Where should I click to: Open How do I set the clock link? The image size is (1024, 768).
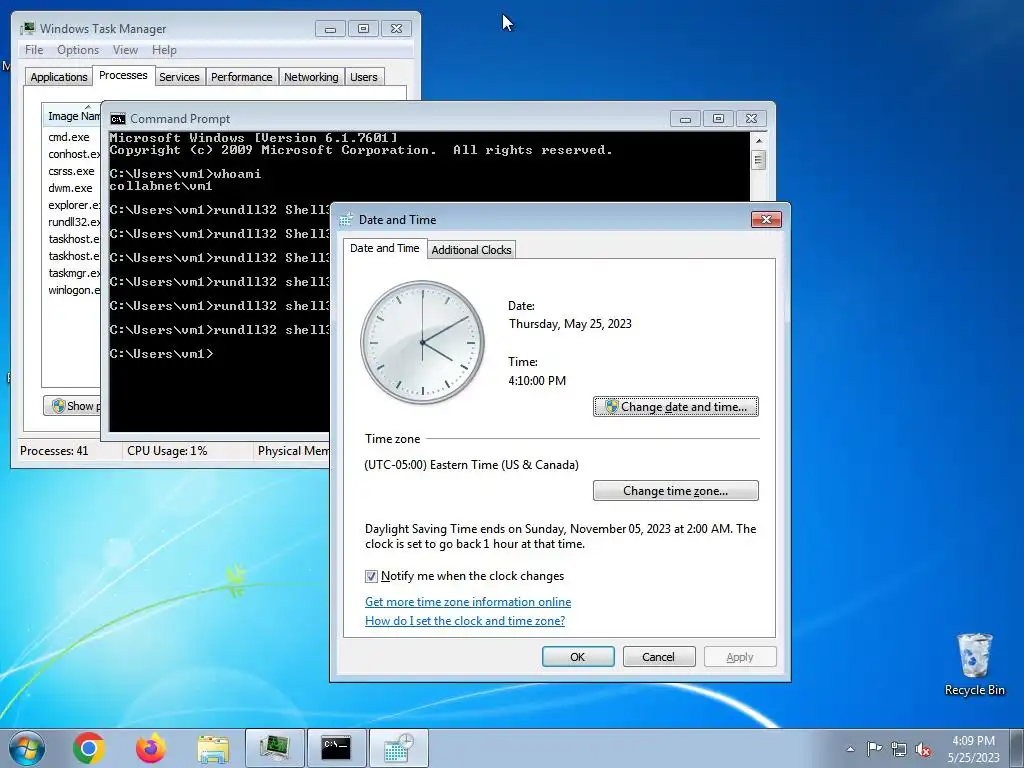coord(465,620)
